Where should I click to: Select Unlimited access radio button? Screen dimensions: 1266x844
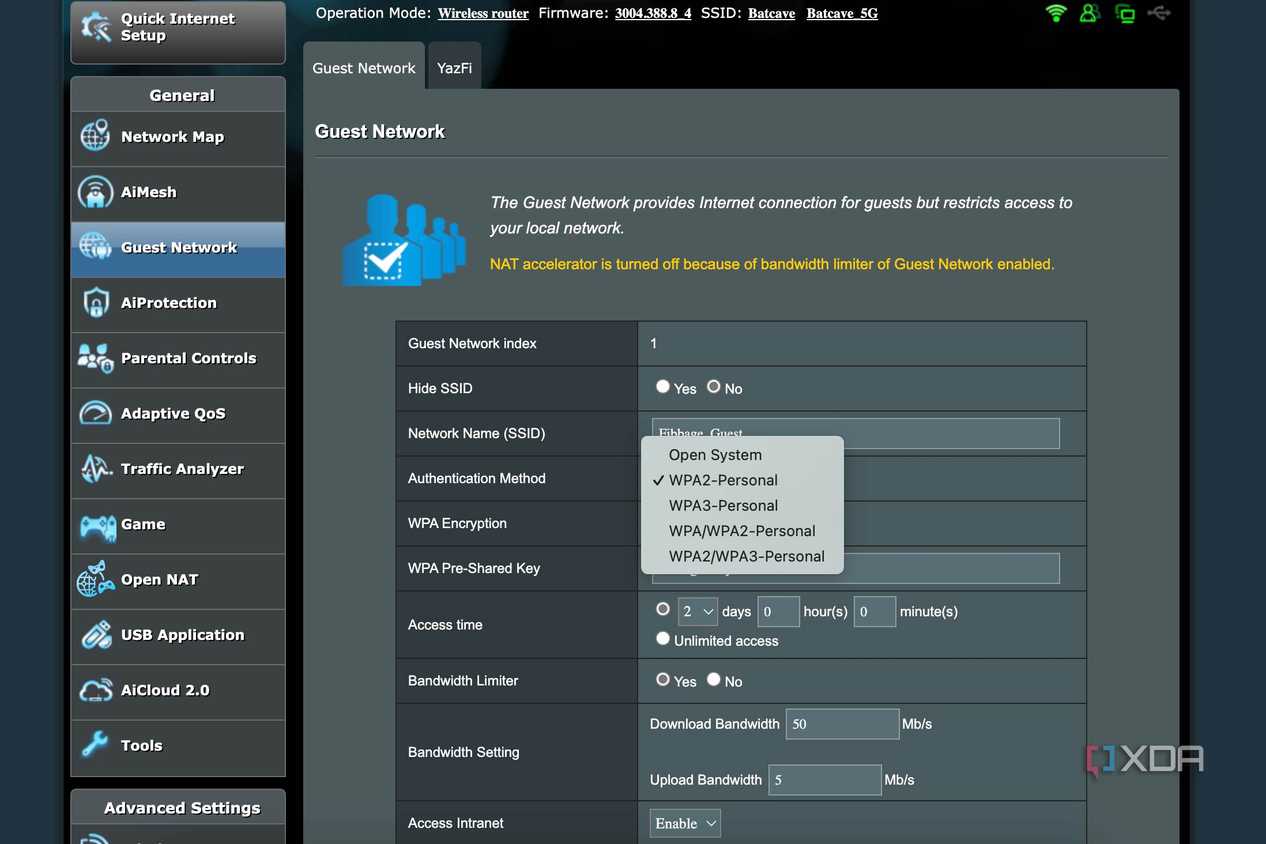(x=663, y=638)
